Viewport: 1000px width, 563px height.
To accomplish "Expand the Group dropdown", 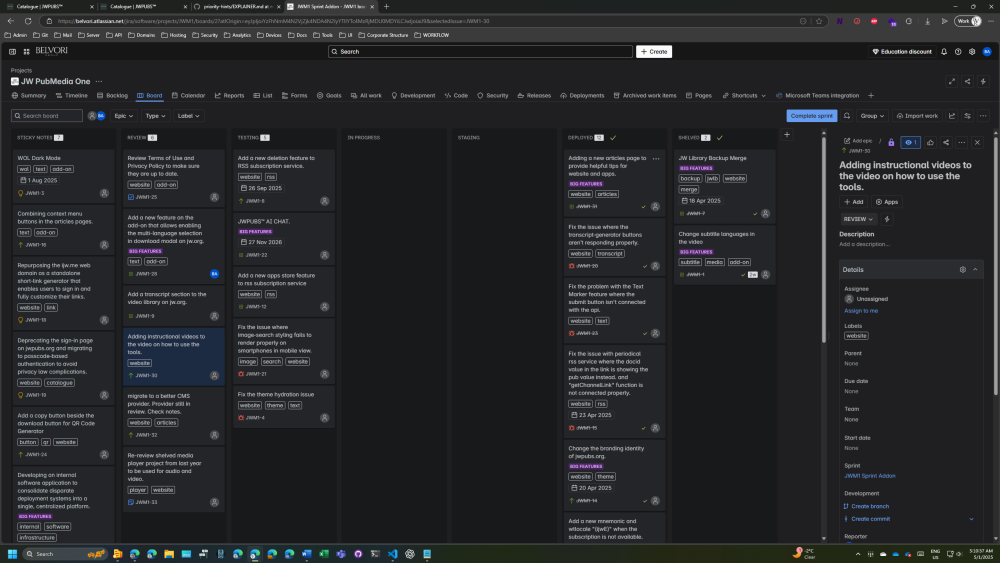I will click(872, 116).
